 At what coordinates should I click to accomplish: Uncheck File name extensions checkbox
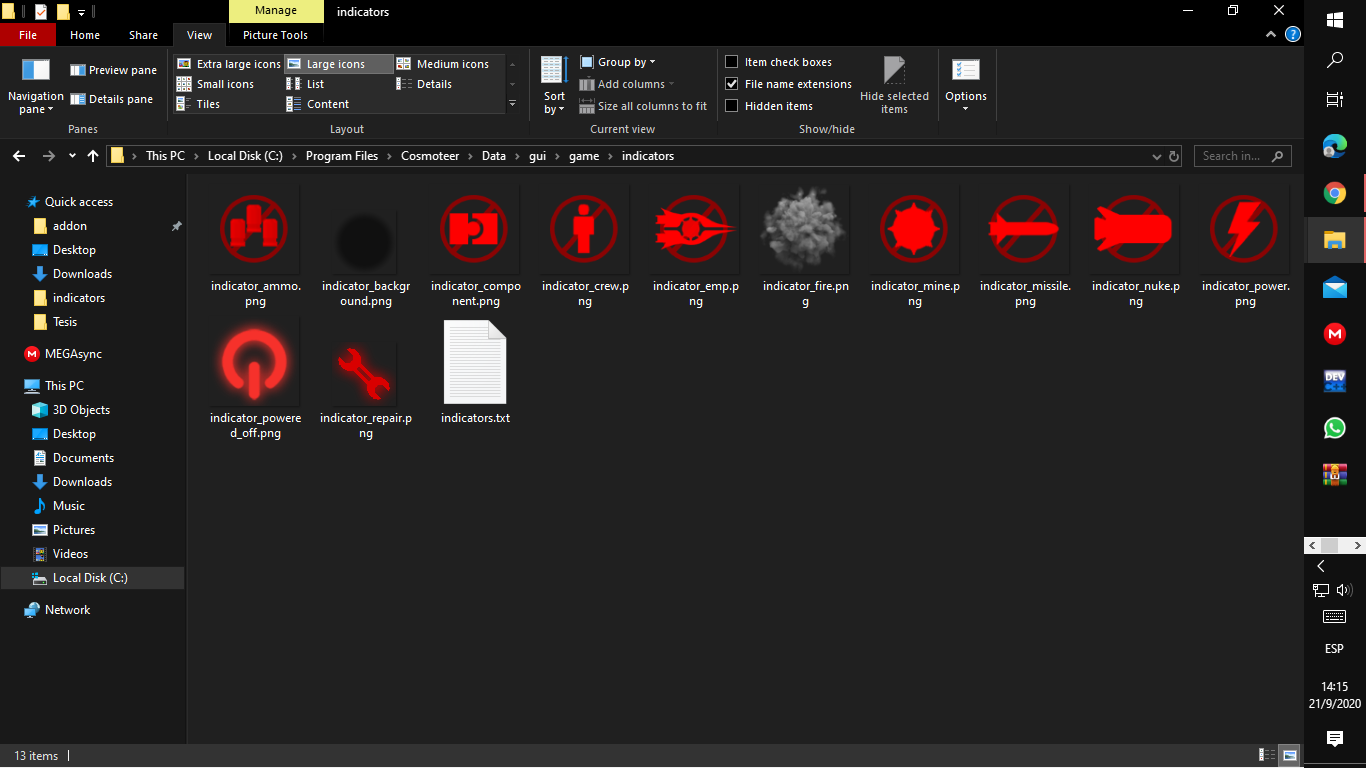(732, 84)
